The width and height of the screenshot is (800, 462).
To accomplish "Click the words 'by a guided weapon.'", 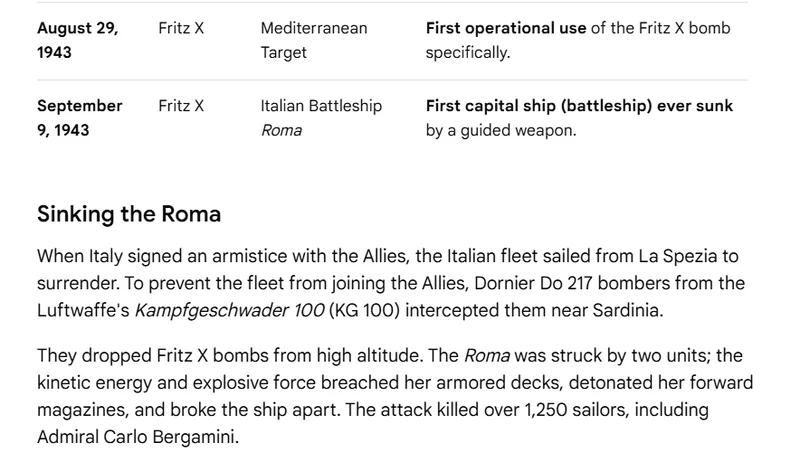I will click(x=501, y=131).
